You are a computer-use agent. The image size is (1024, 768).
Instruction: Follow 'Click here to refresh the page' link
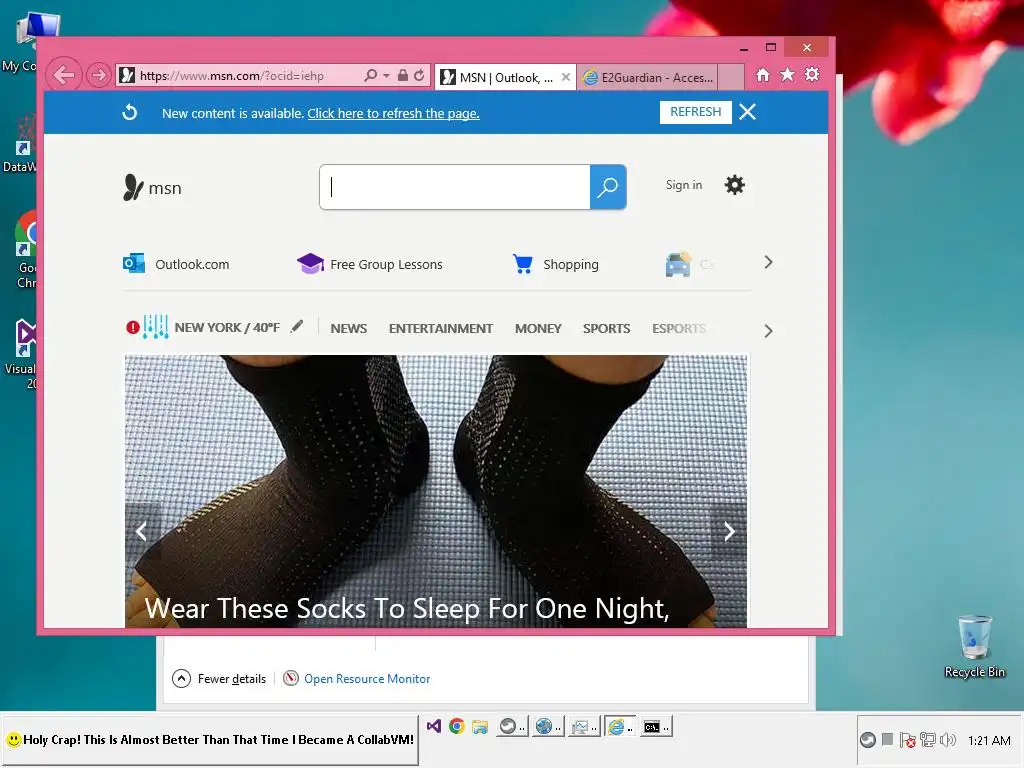coord(393,114)
